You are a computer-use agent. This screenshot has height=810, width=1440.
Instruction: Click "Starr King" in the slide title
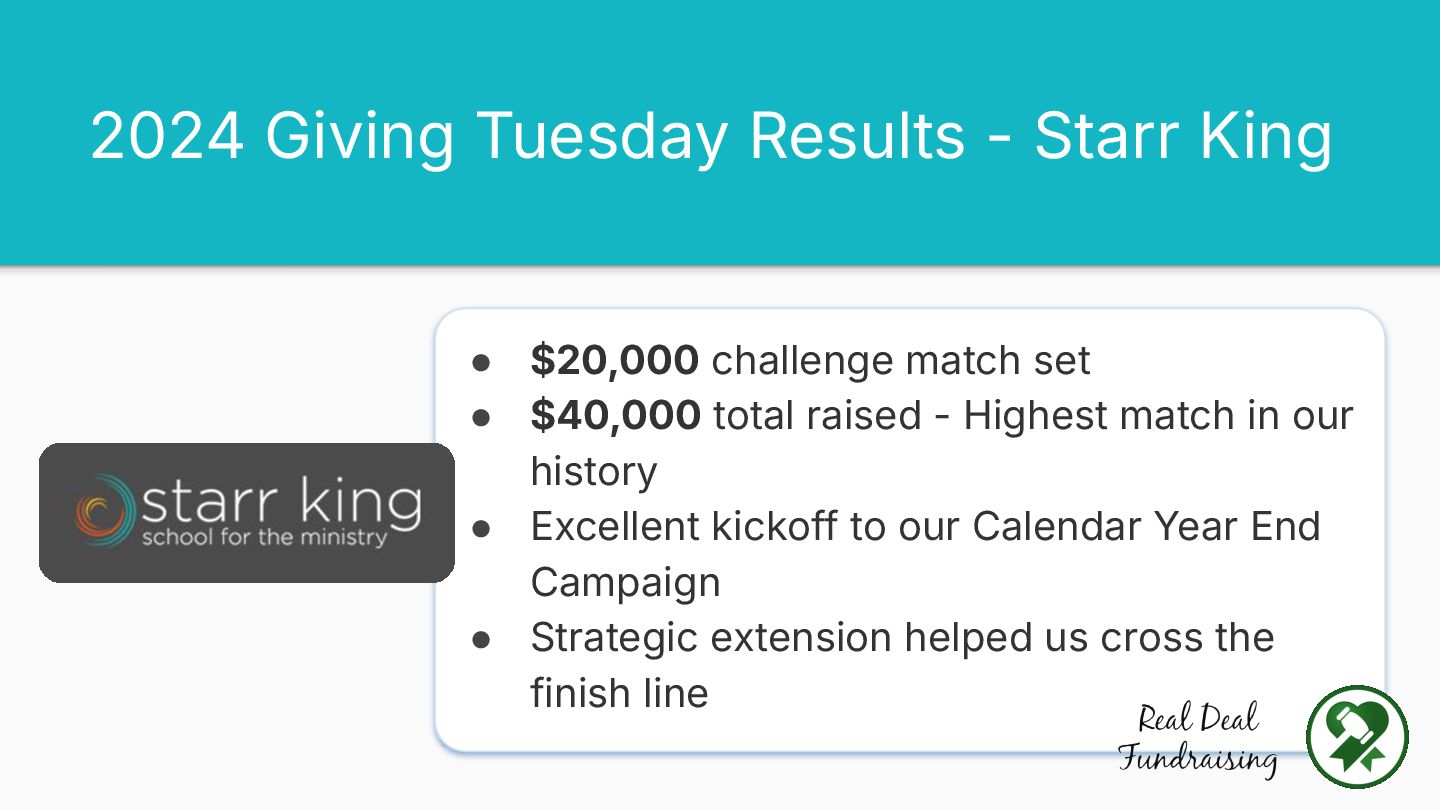[x=1183, y=135]
